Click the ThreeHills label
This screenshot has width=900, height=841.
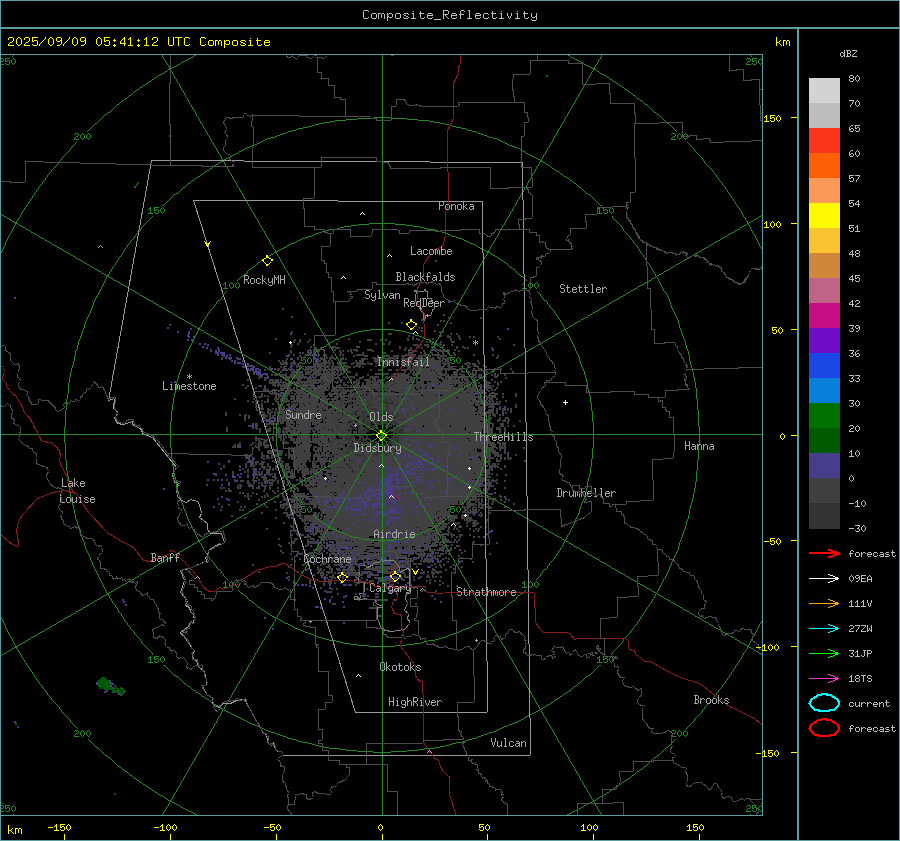[503, 437]
